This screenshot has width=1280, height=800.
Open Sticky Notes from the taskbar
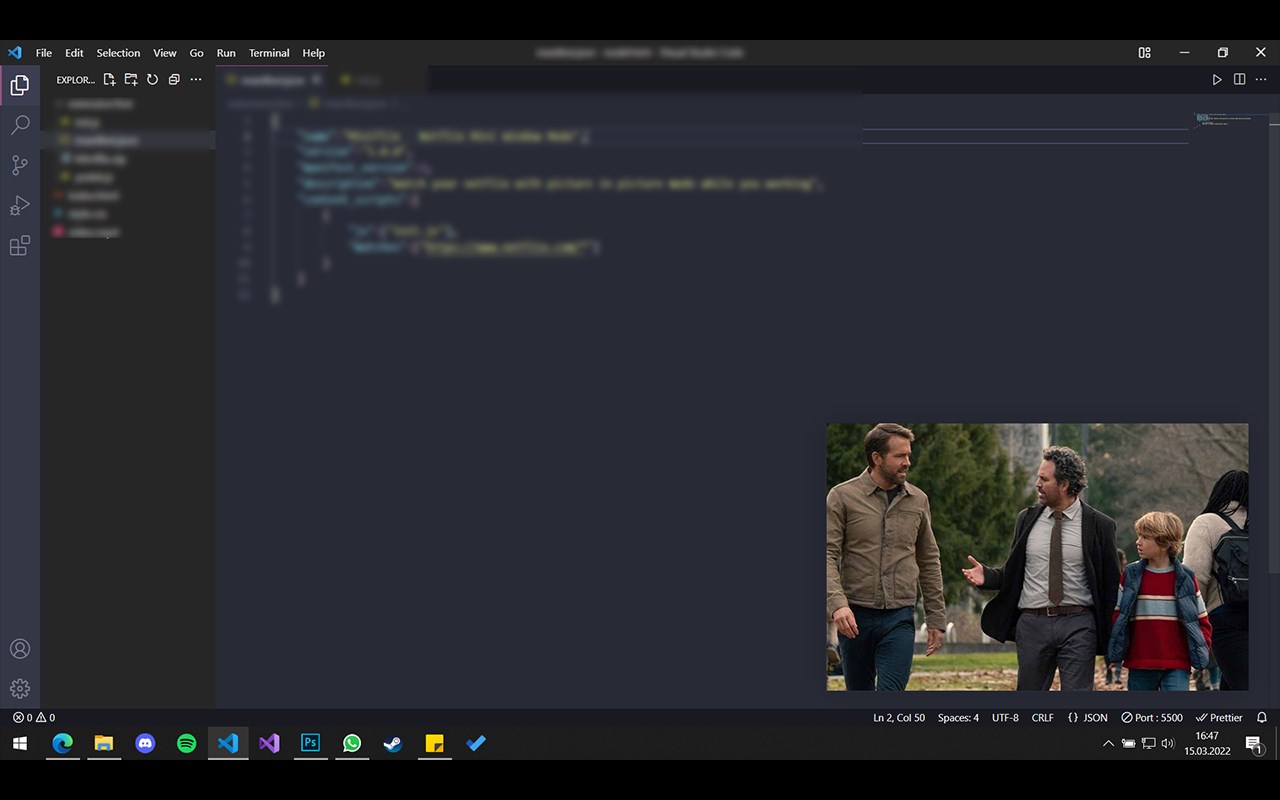(x=435, y=744)
